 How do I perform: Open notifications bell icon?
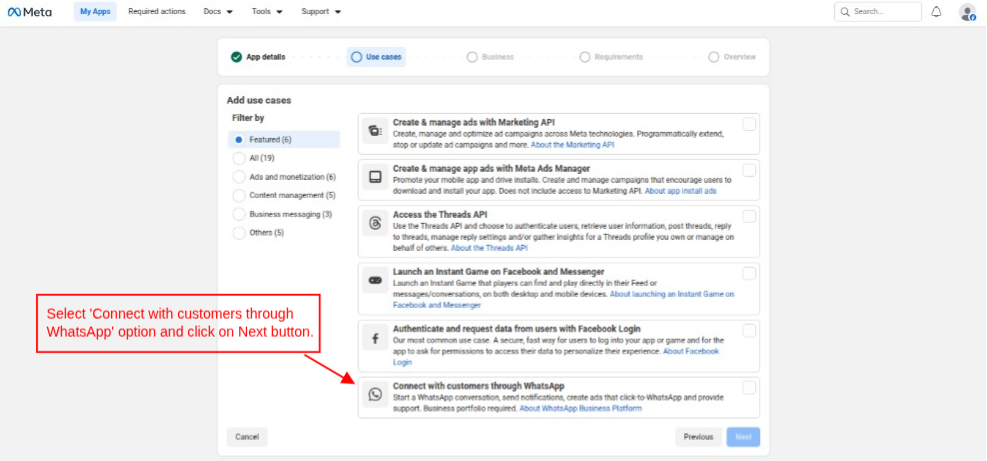(936, 11)
